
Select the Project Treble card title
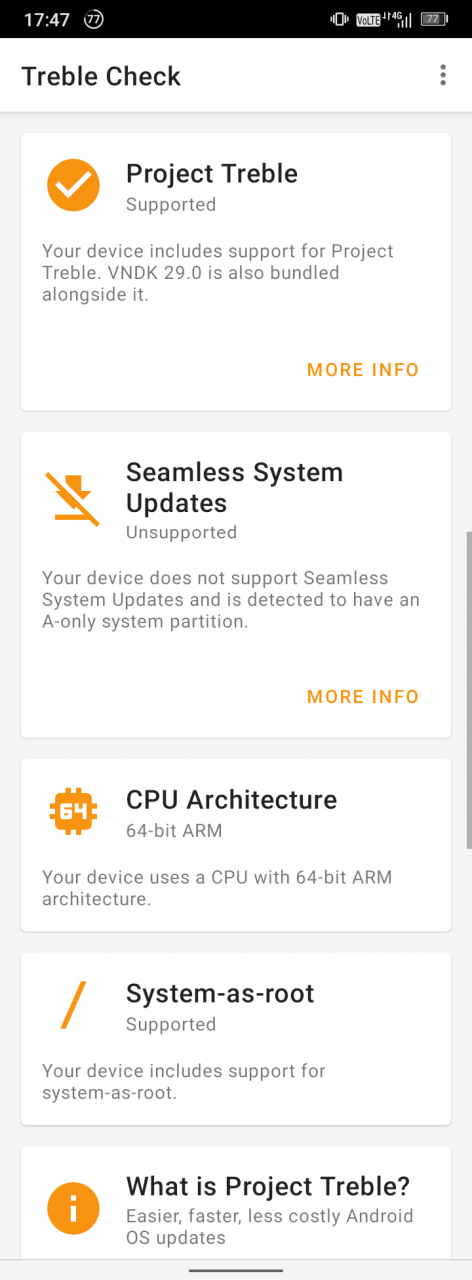tap(212, 174)
